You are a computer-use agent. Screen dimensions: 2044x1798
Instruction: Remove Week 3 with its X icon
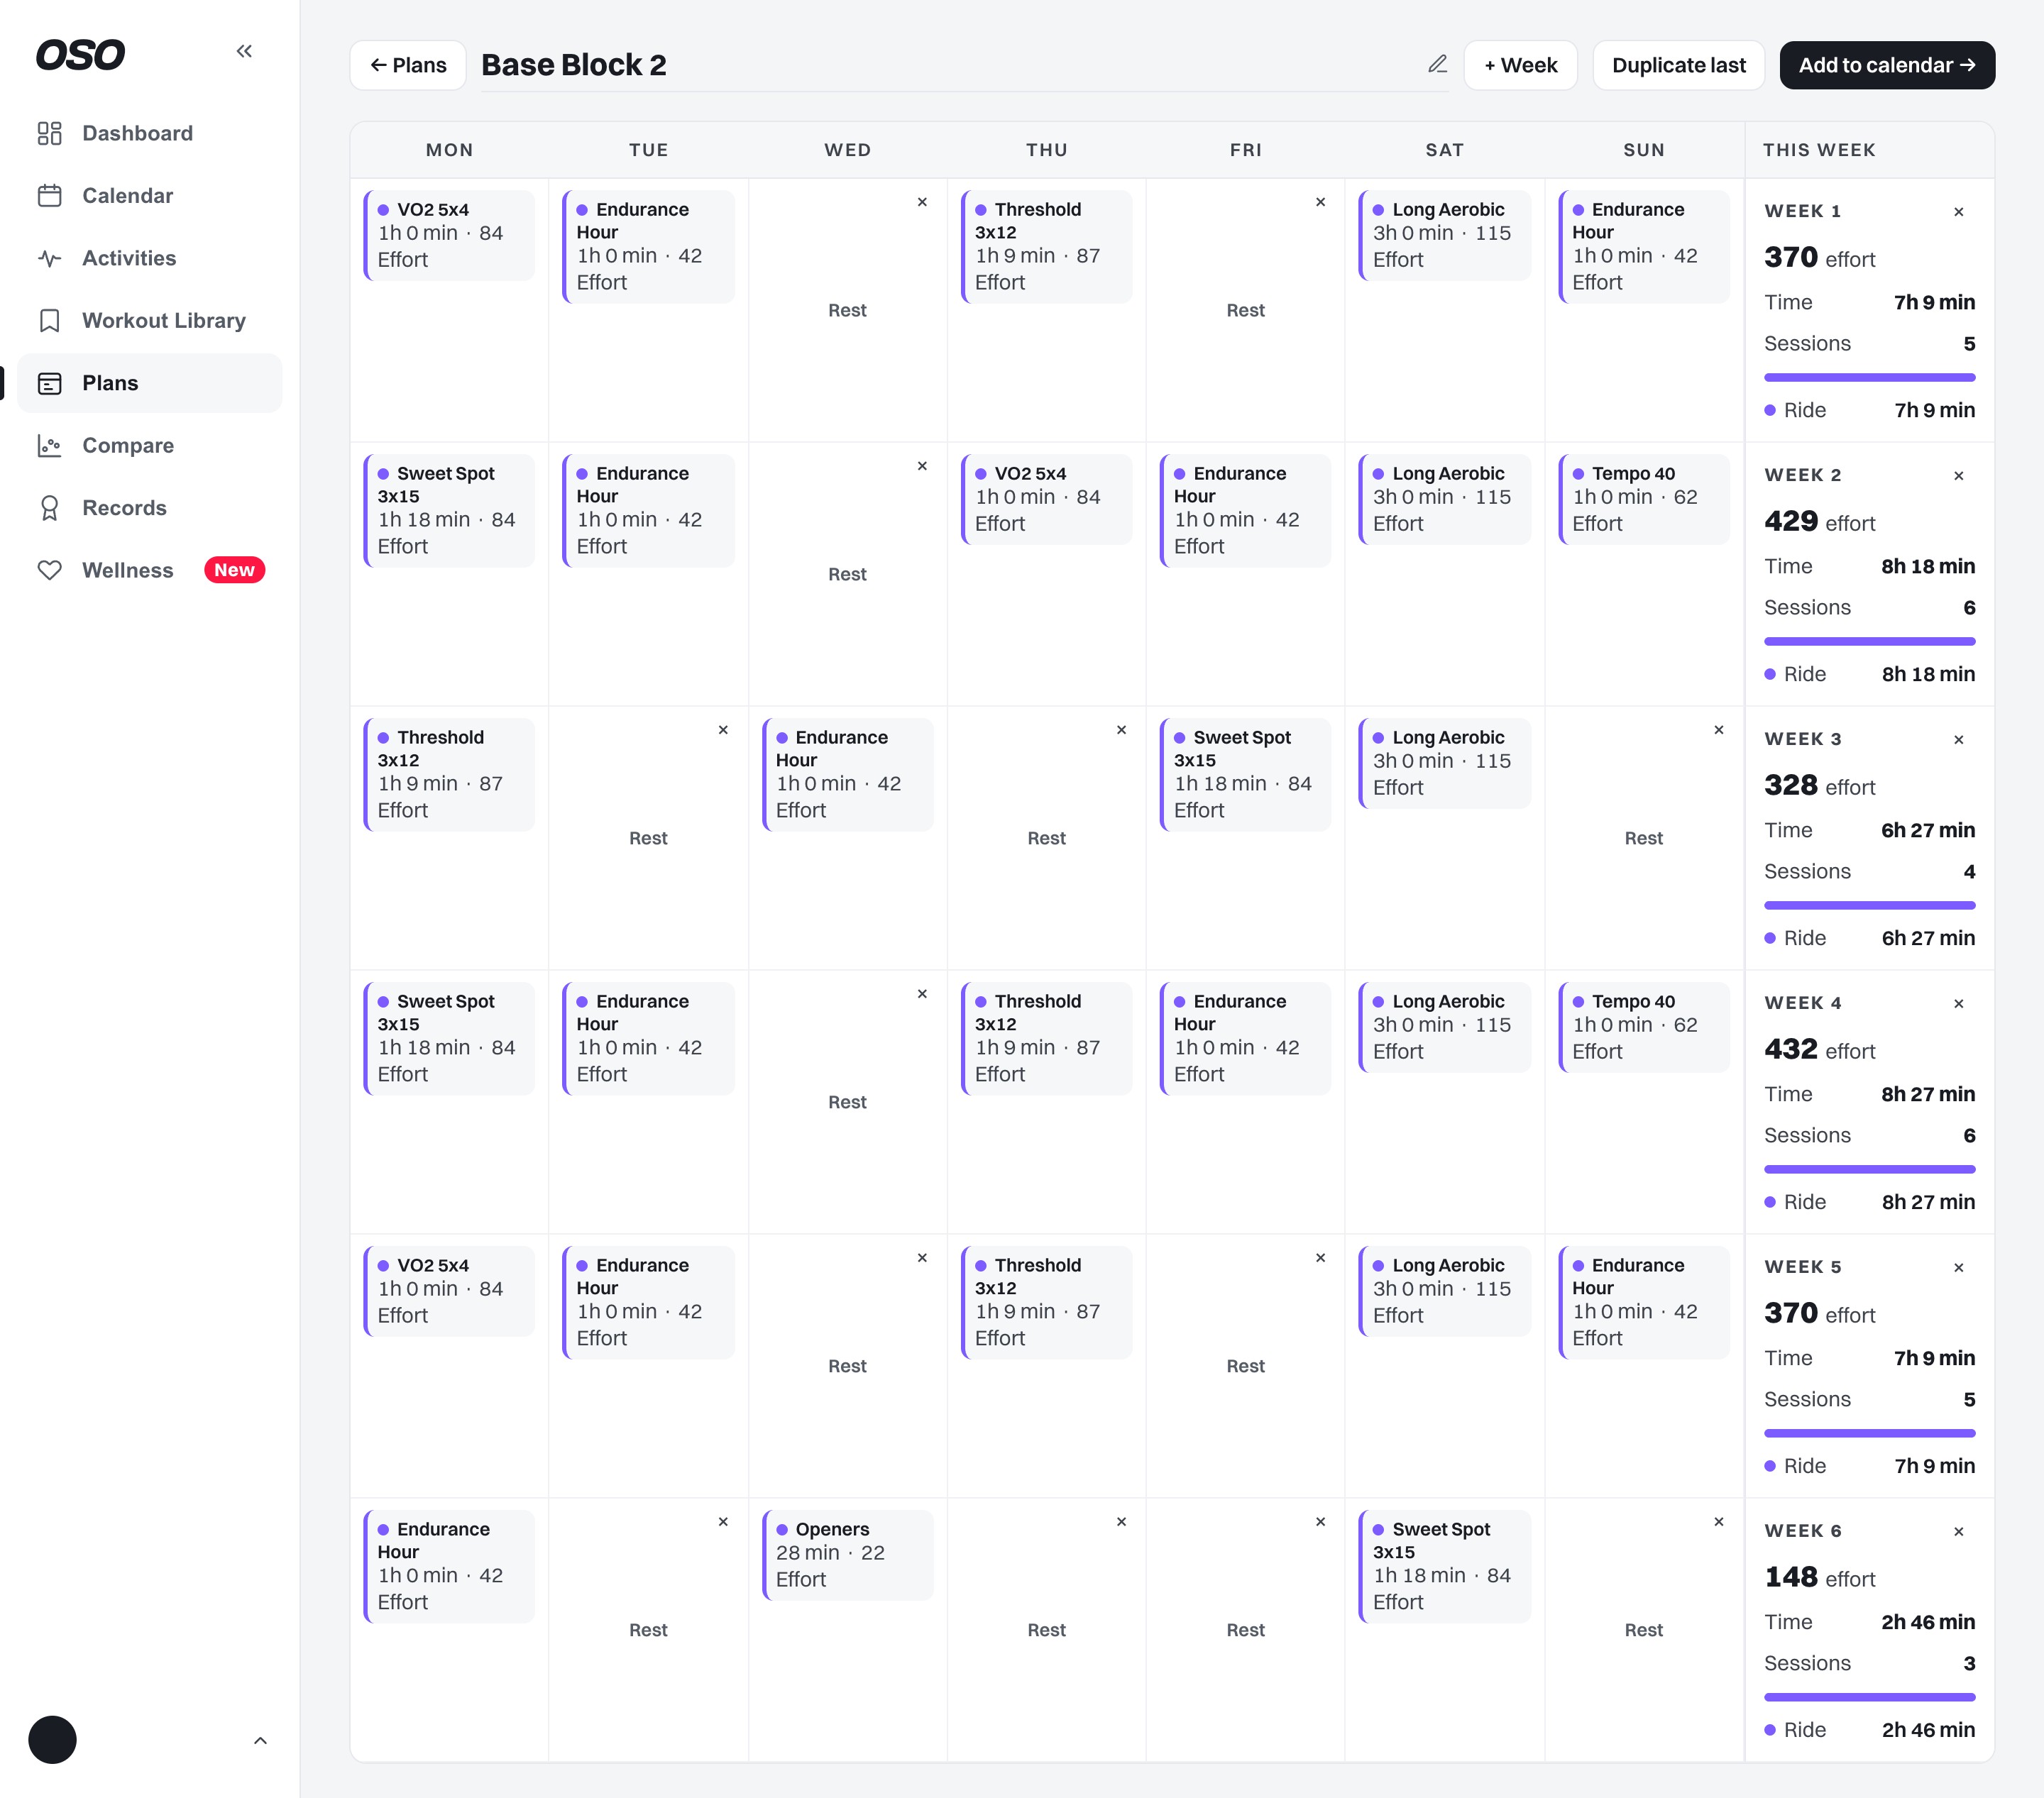point(1958,740)
